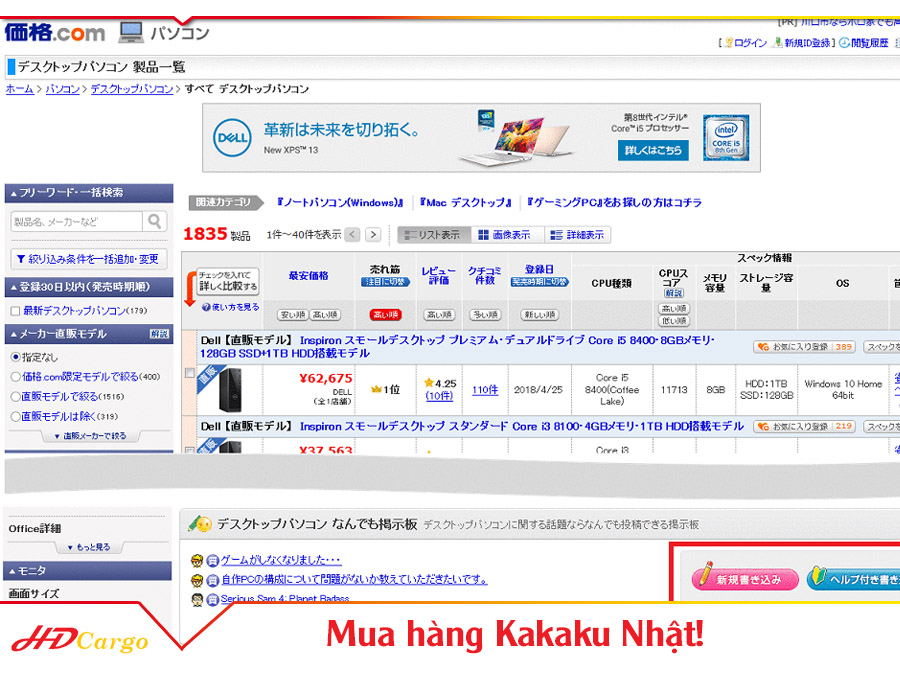Click the レビュー評価 column header
This screenshot has width=900, height=675.
click(x=439, y=275)
